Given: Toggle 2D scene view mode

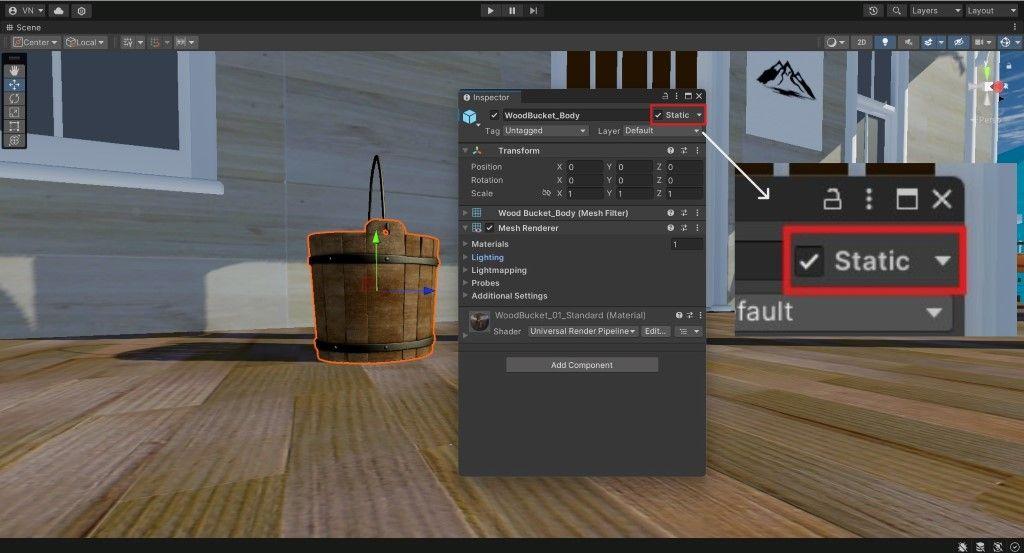Looking at the screenshot, I should (860, 42).
